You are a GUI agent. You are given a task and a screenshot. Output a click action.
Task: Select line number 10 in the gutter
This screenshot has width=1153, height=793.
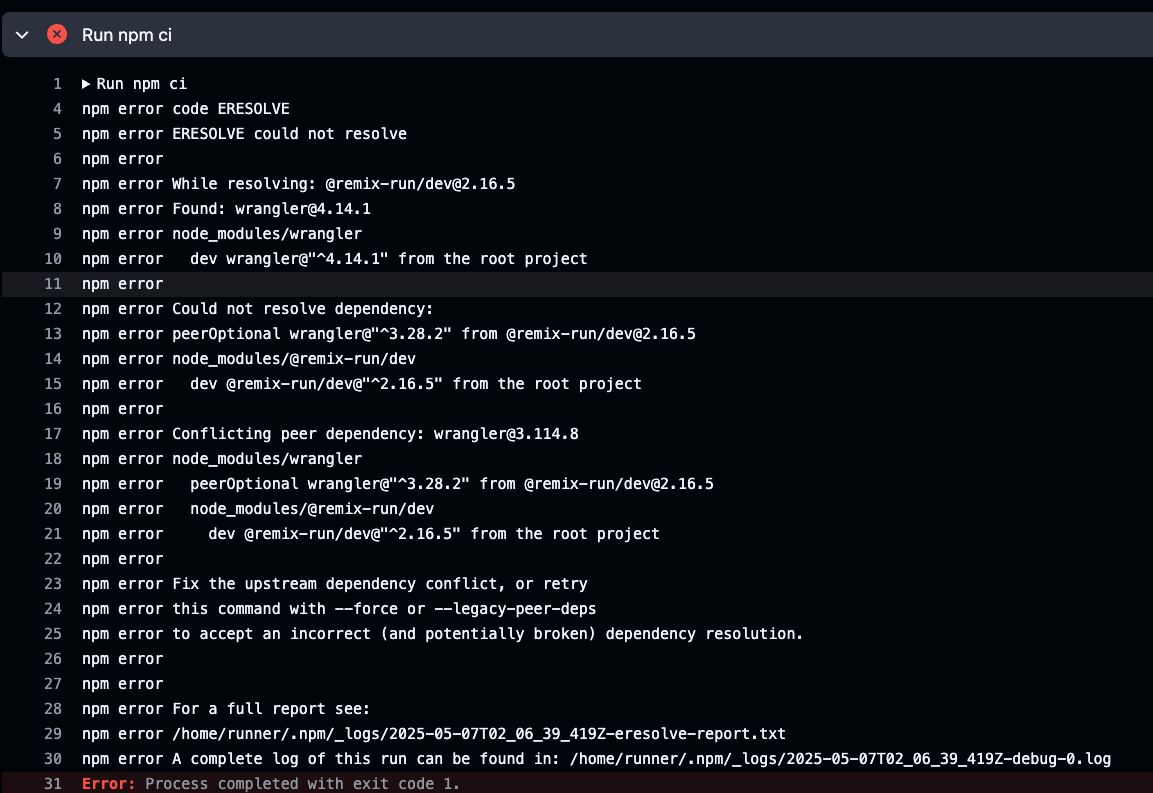(54, 259)
